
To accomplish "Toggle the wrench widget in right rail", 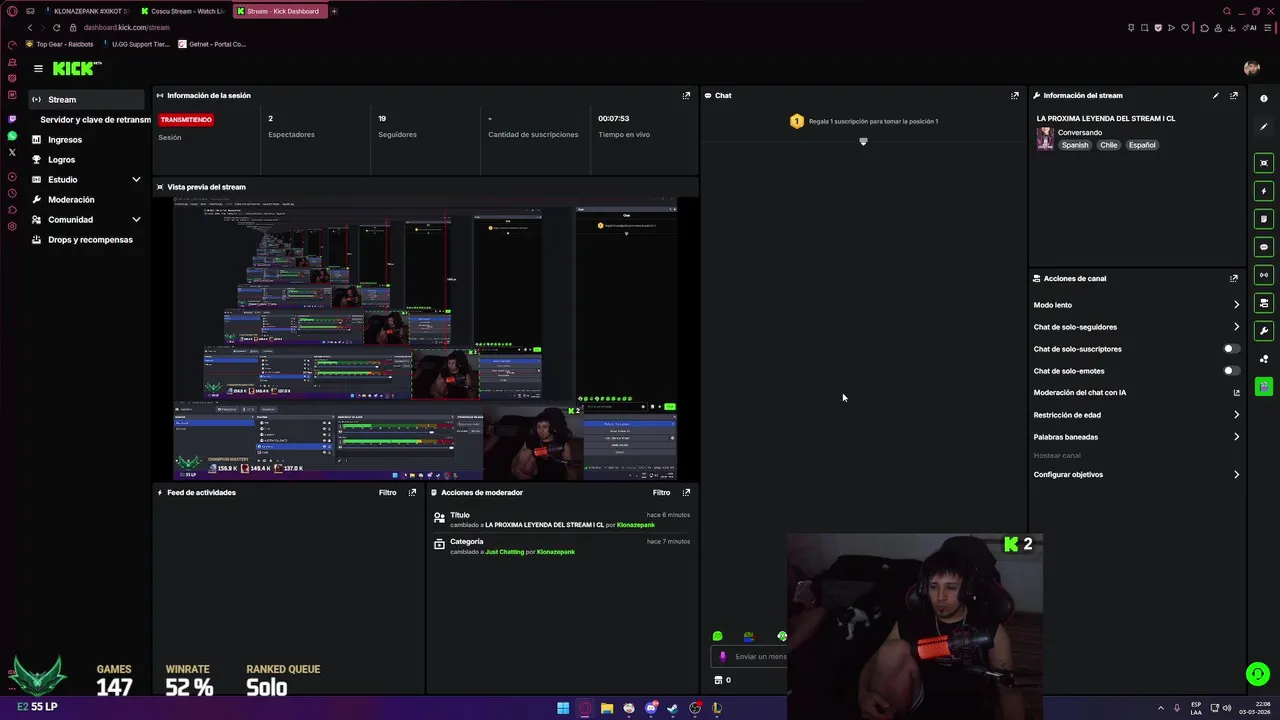I will pyautogui.click(x=1264, y=331).
